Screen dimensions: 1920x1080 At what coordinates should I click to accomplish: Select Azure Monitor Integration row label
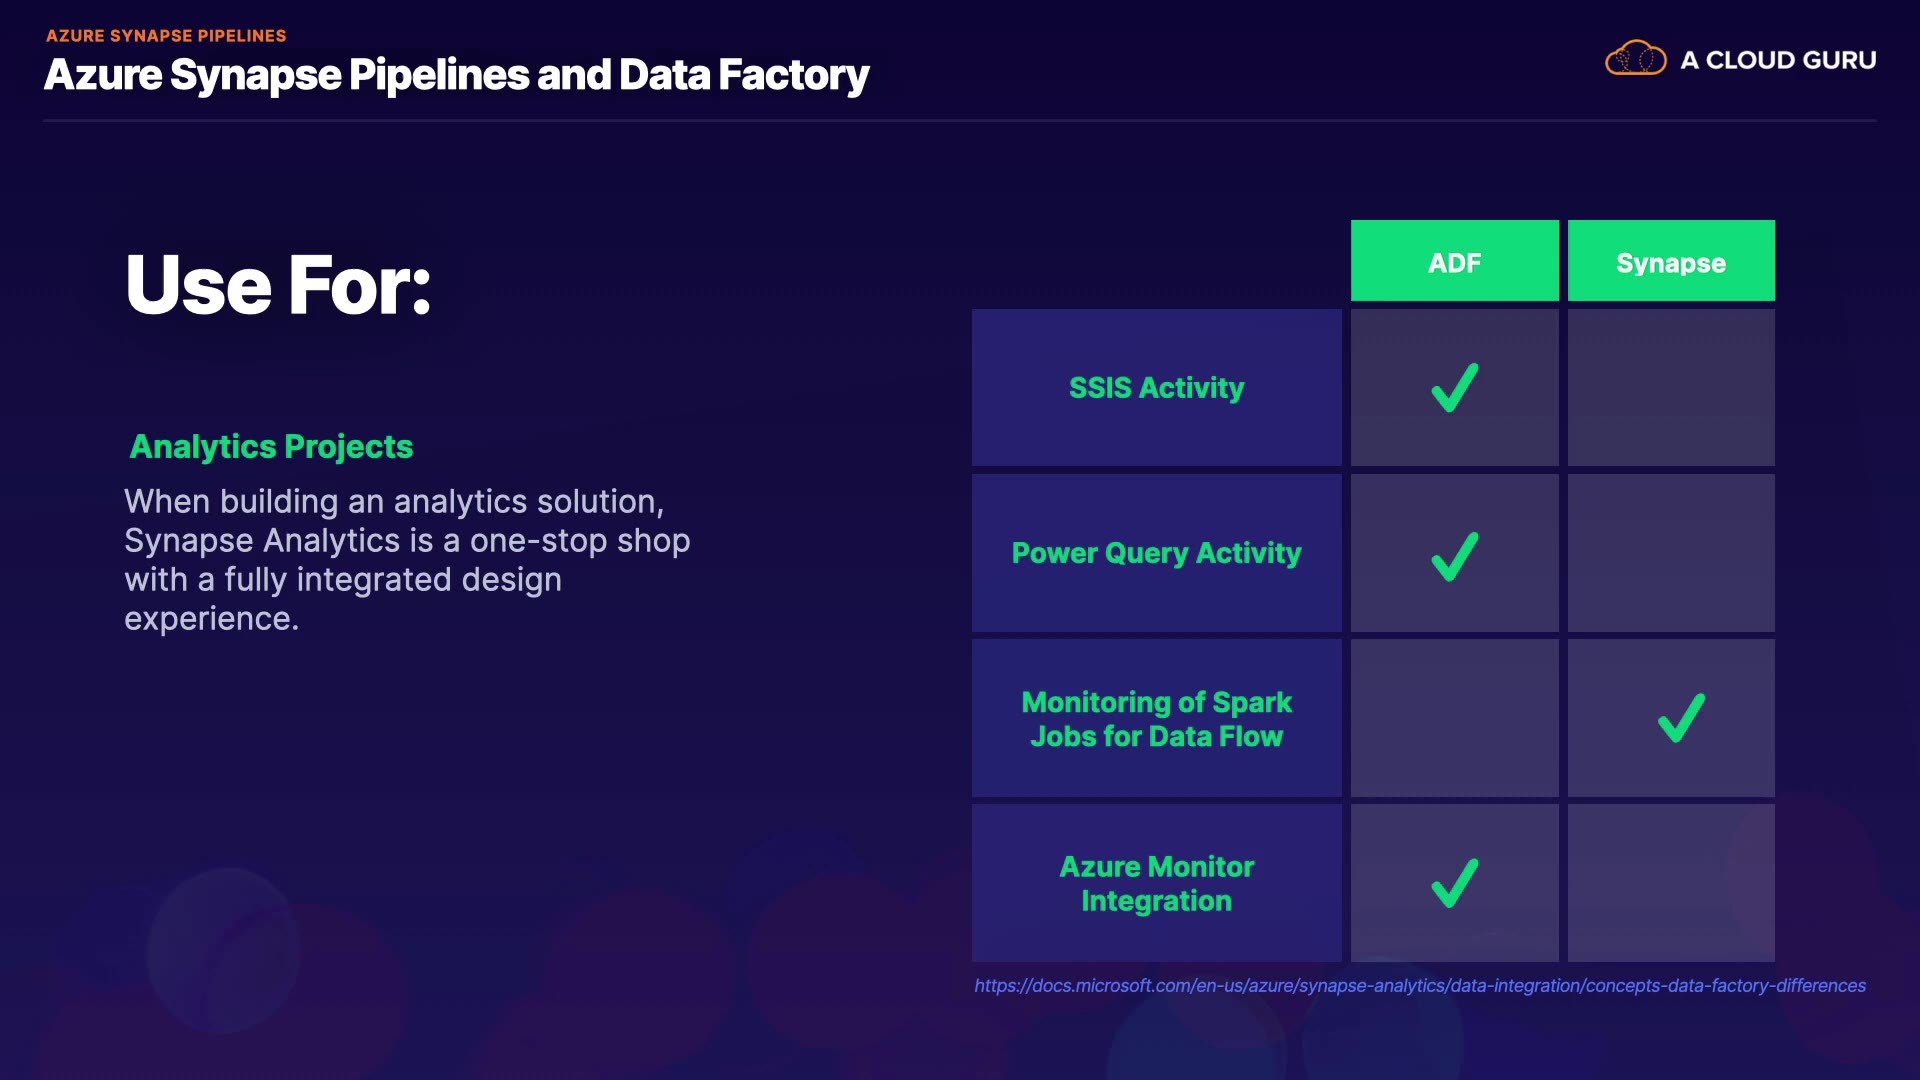(1156, 884)
